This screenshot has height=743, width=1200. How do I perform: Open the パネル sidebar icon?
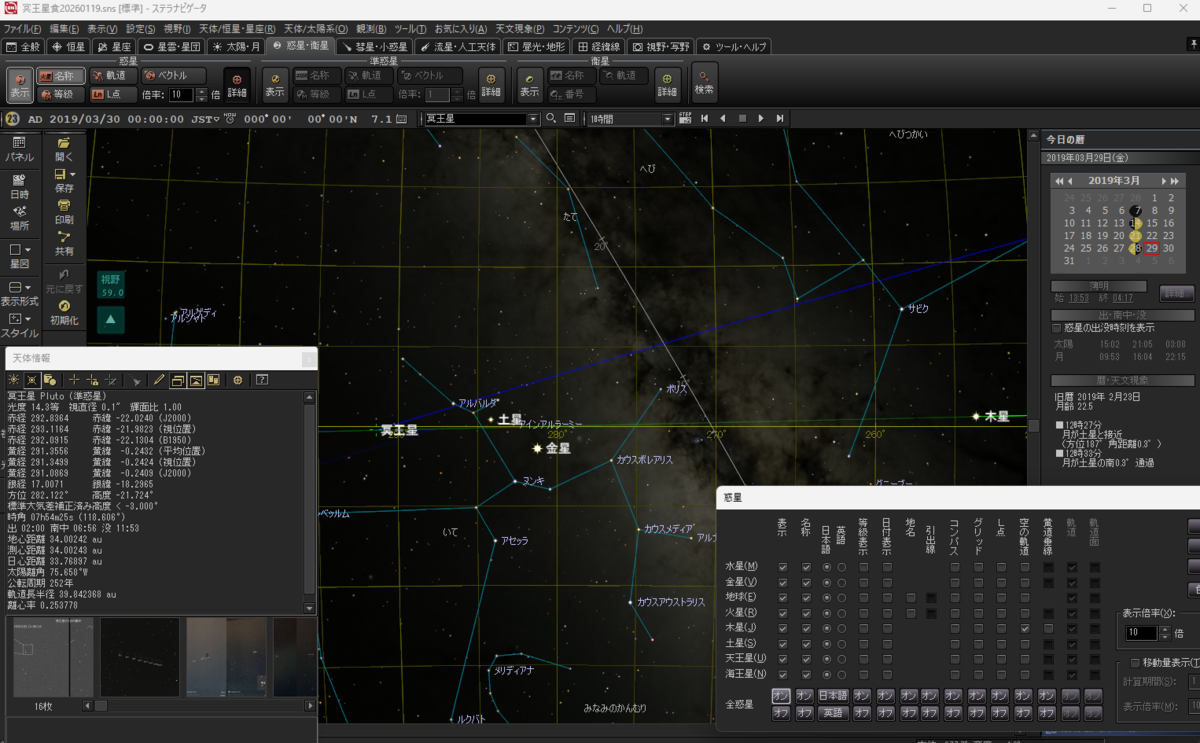pyautogui.click(x=19, y=149)
